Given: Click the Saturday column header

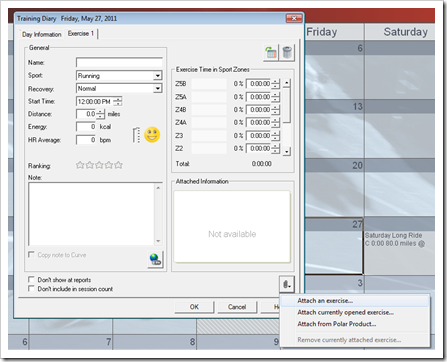Looking at the screenshot, I should [405, 32].
